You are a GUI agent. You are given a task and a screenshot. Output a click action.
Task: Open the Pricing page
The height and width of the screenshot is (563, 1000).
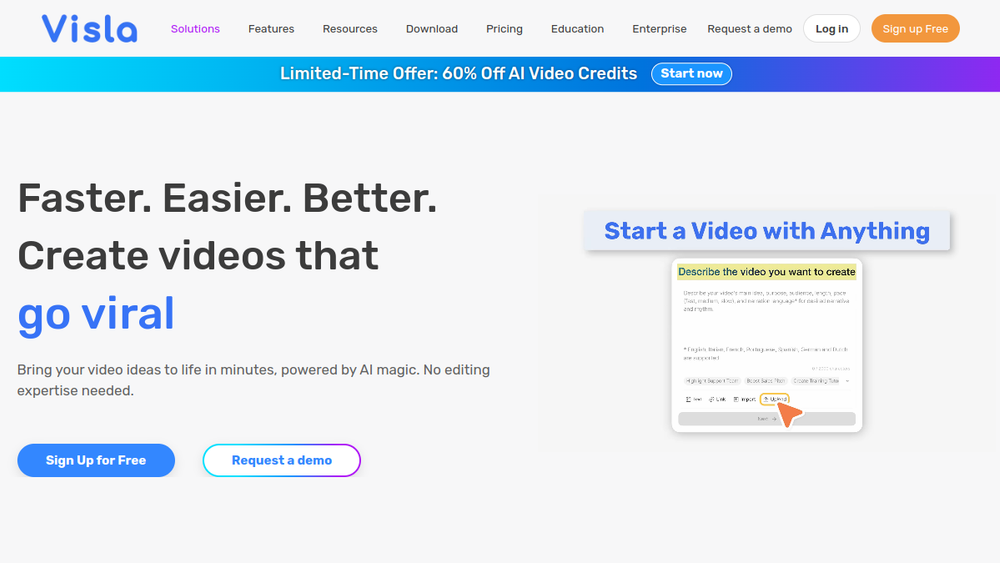[504, 29]
